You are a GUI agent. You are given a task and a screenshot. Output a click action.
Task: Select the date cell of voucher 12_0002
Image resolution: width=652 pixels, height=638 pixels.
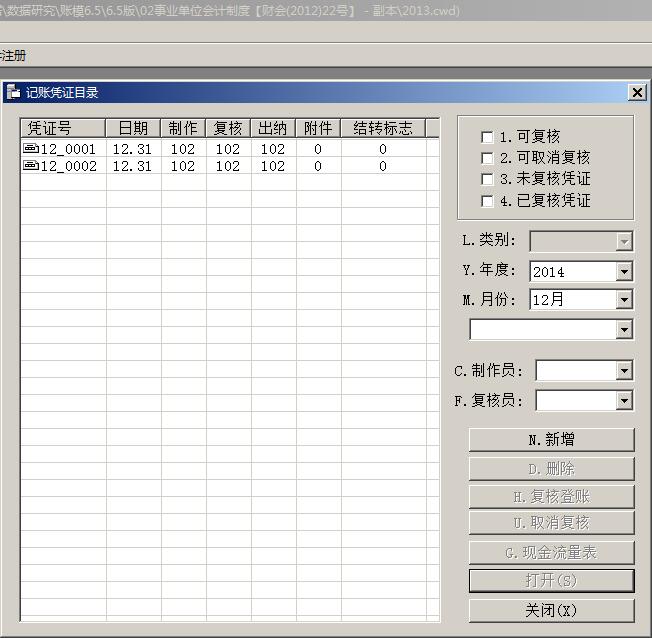(133, 167)
